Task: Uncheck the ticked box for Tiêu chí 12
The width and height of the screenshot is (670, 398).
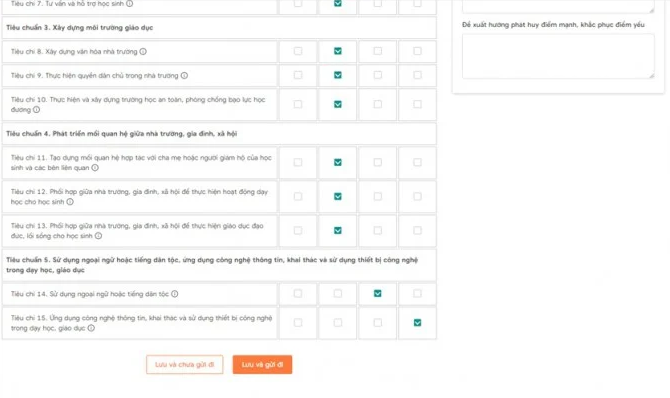Action: pos(338,196)
